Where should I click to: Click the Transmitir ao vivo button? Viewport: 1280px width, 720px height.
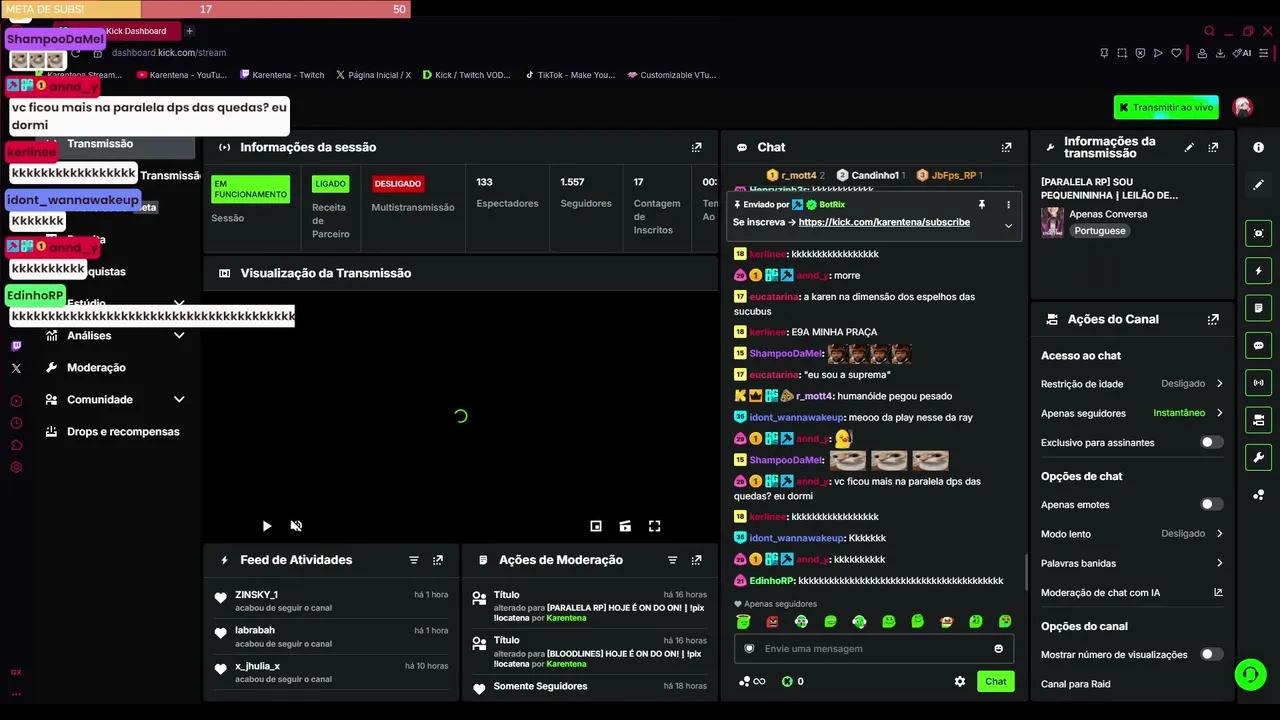pyautogui.click(x=1166, y=107)
